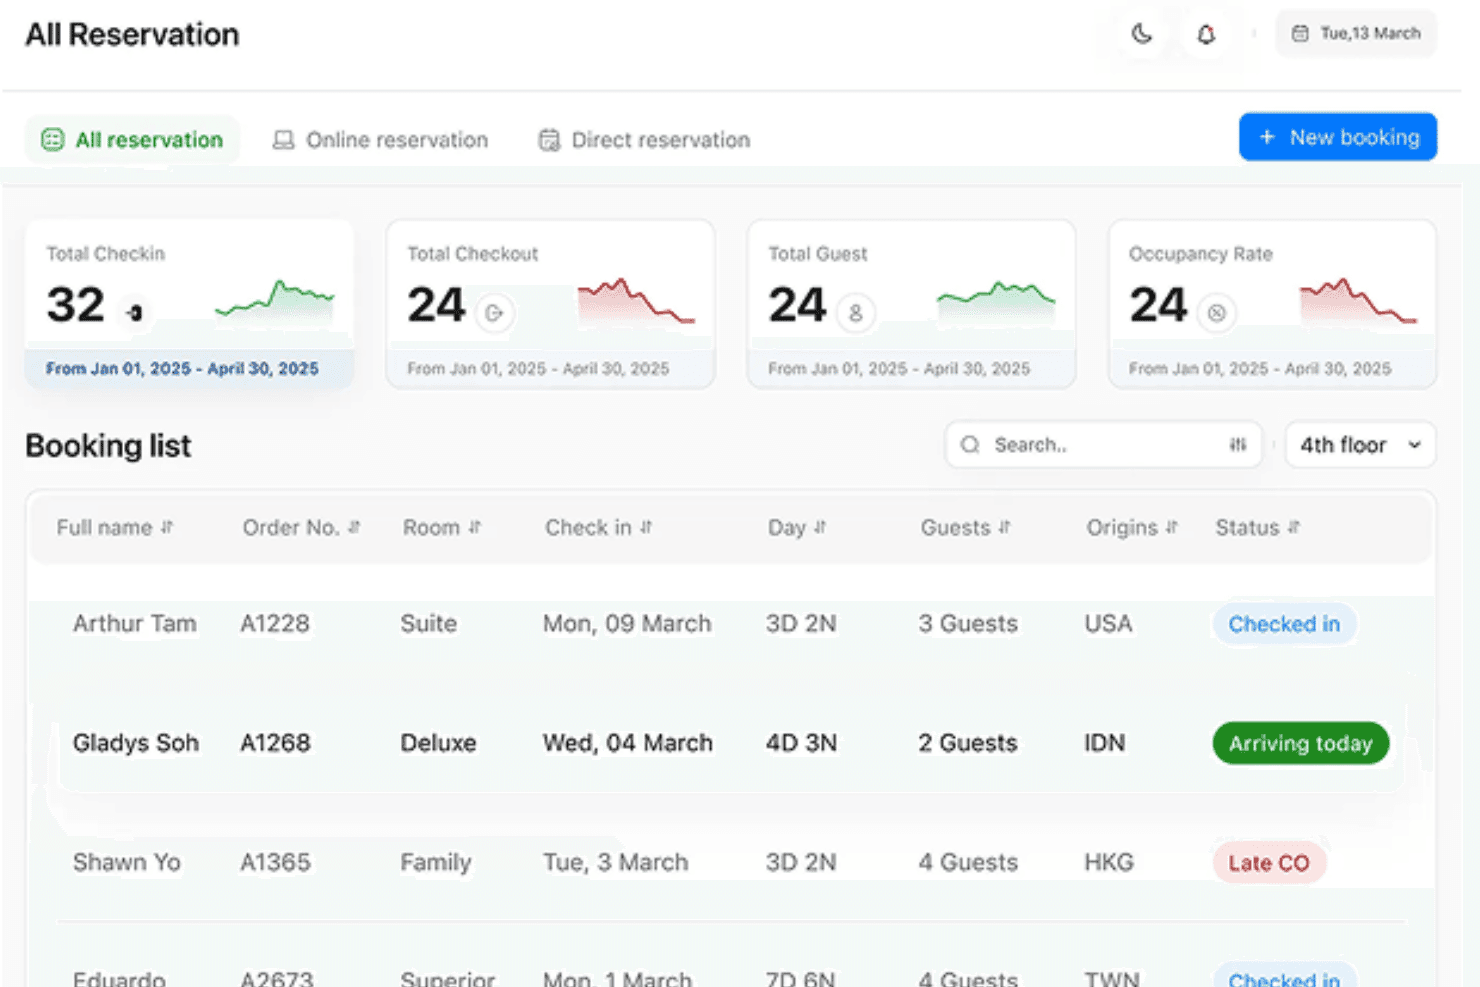Sort by Status column icon
The width and height of the screenshot is (1480, 987).
(1294, 527)
